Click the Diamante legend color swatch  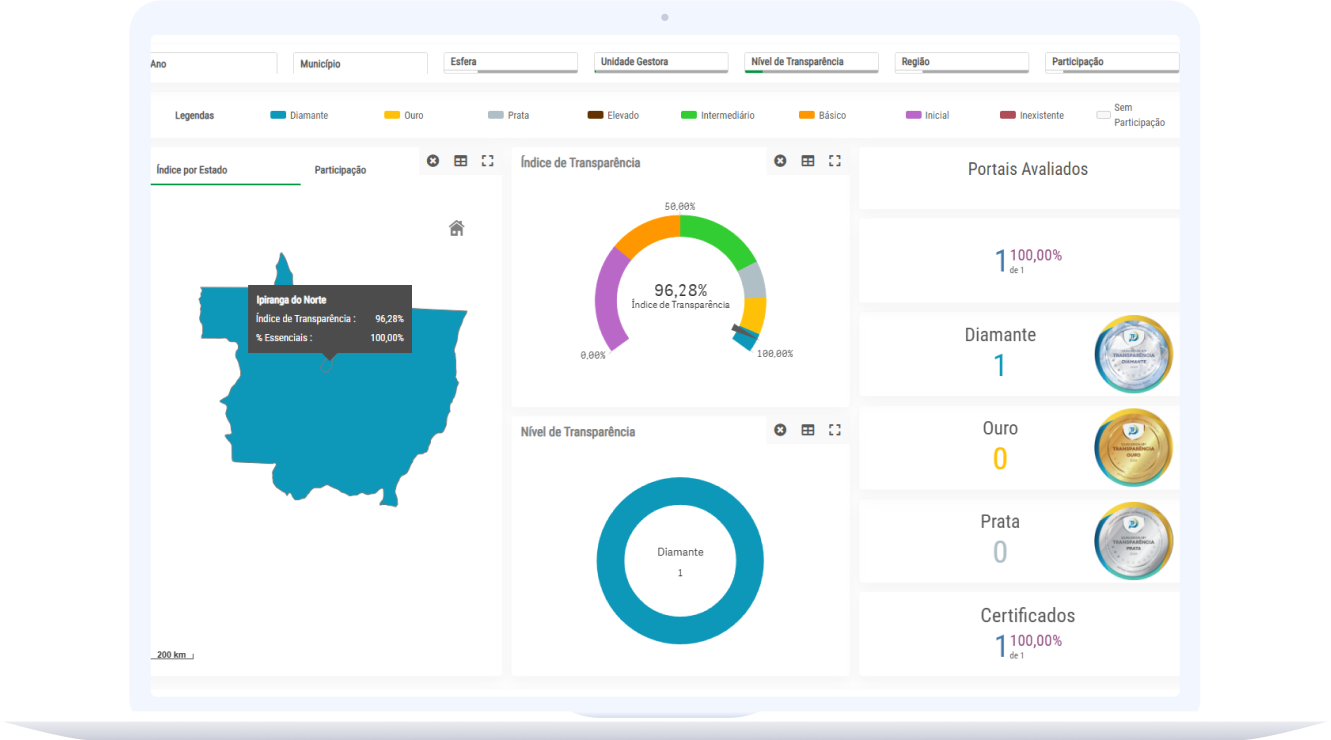pos(278,115)
